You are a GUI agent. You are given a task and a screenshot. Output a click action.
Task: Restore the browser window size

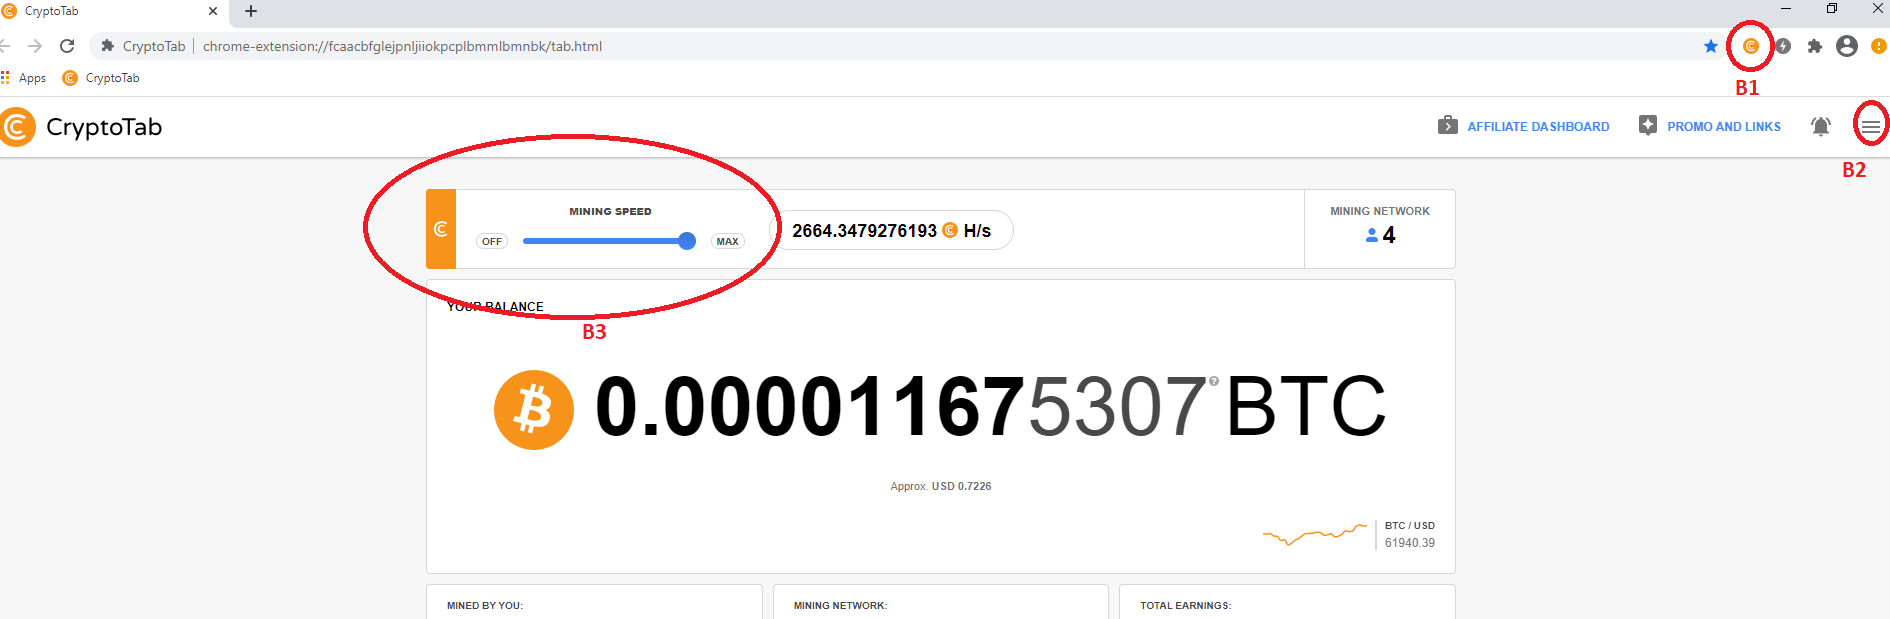(x=1832, y=9)
